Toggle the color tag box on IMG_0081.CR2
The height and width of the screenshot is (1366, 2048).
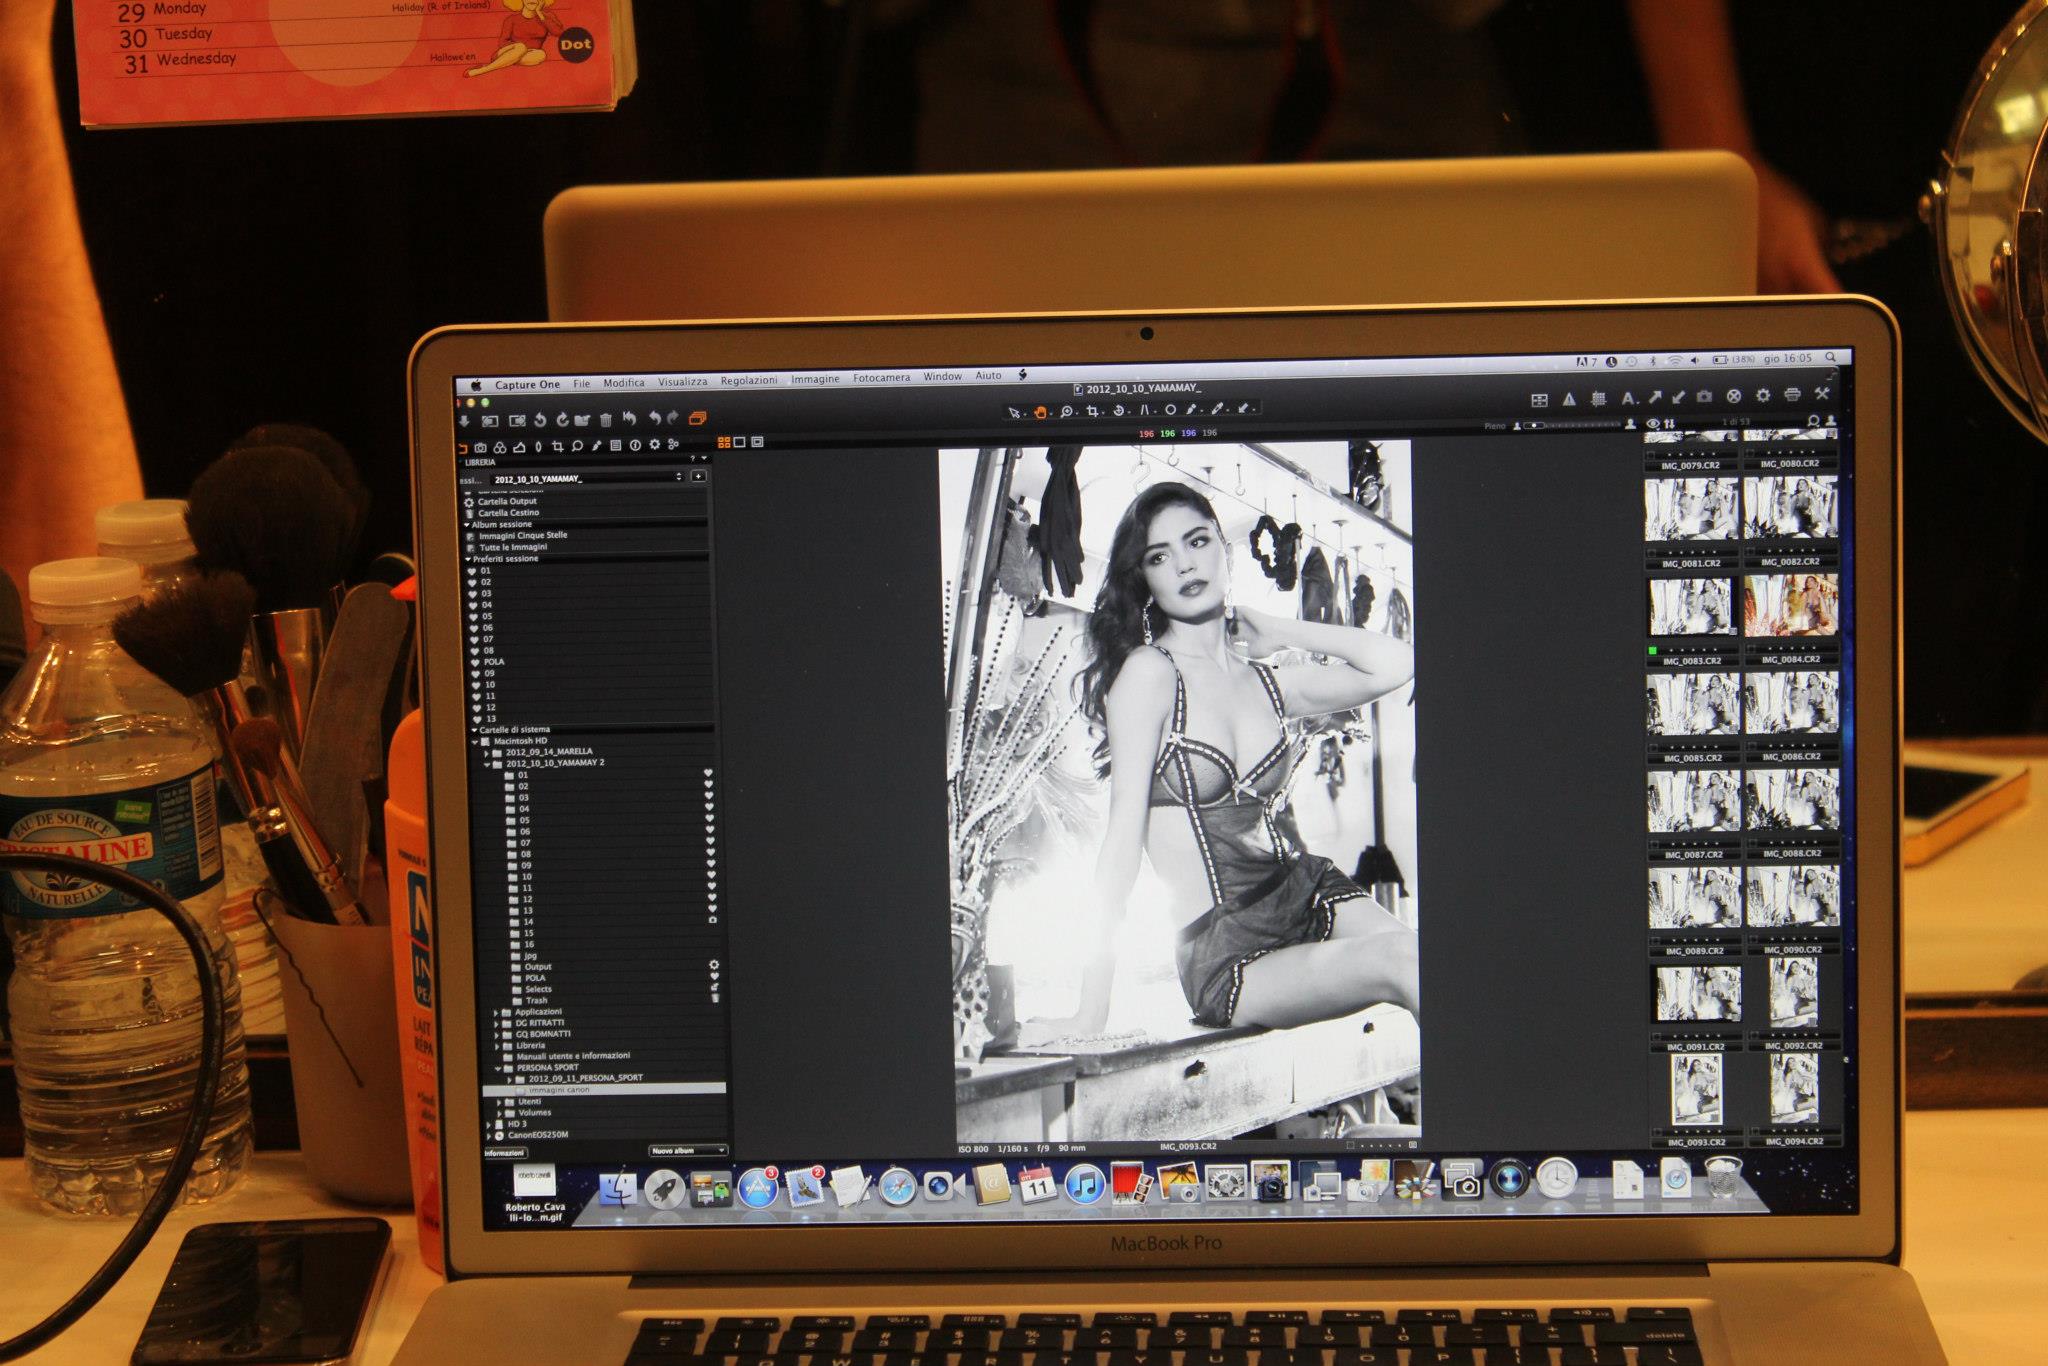pos(1653,552)
